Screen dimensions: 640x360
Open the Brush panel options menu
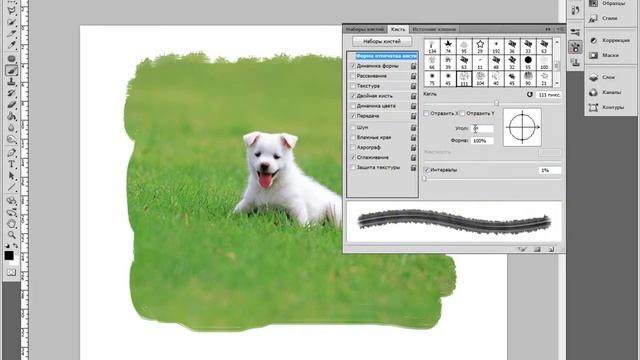pos(560,29)
